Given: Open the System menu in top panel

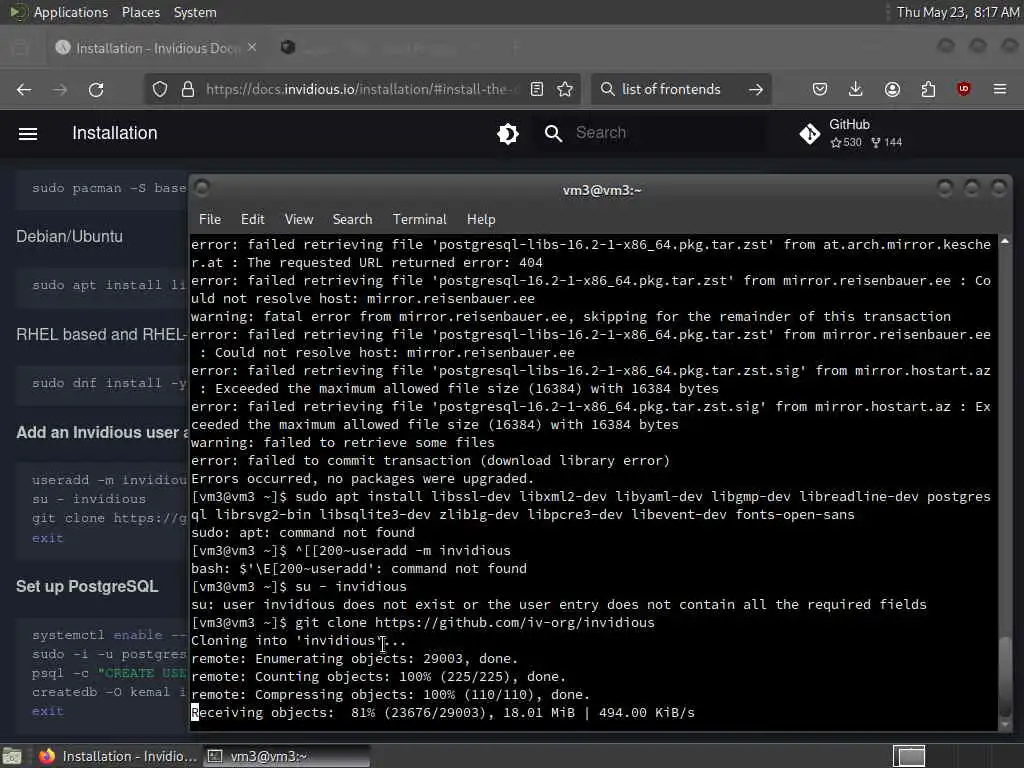Looking at the screenshot, I should click(195, 12).
